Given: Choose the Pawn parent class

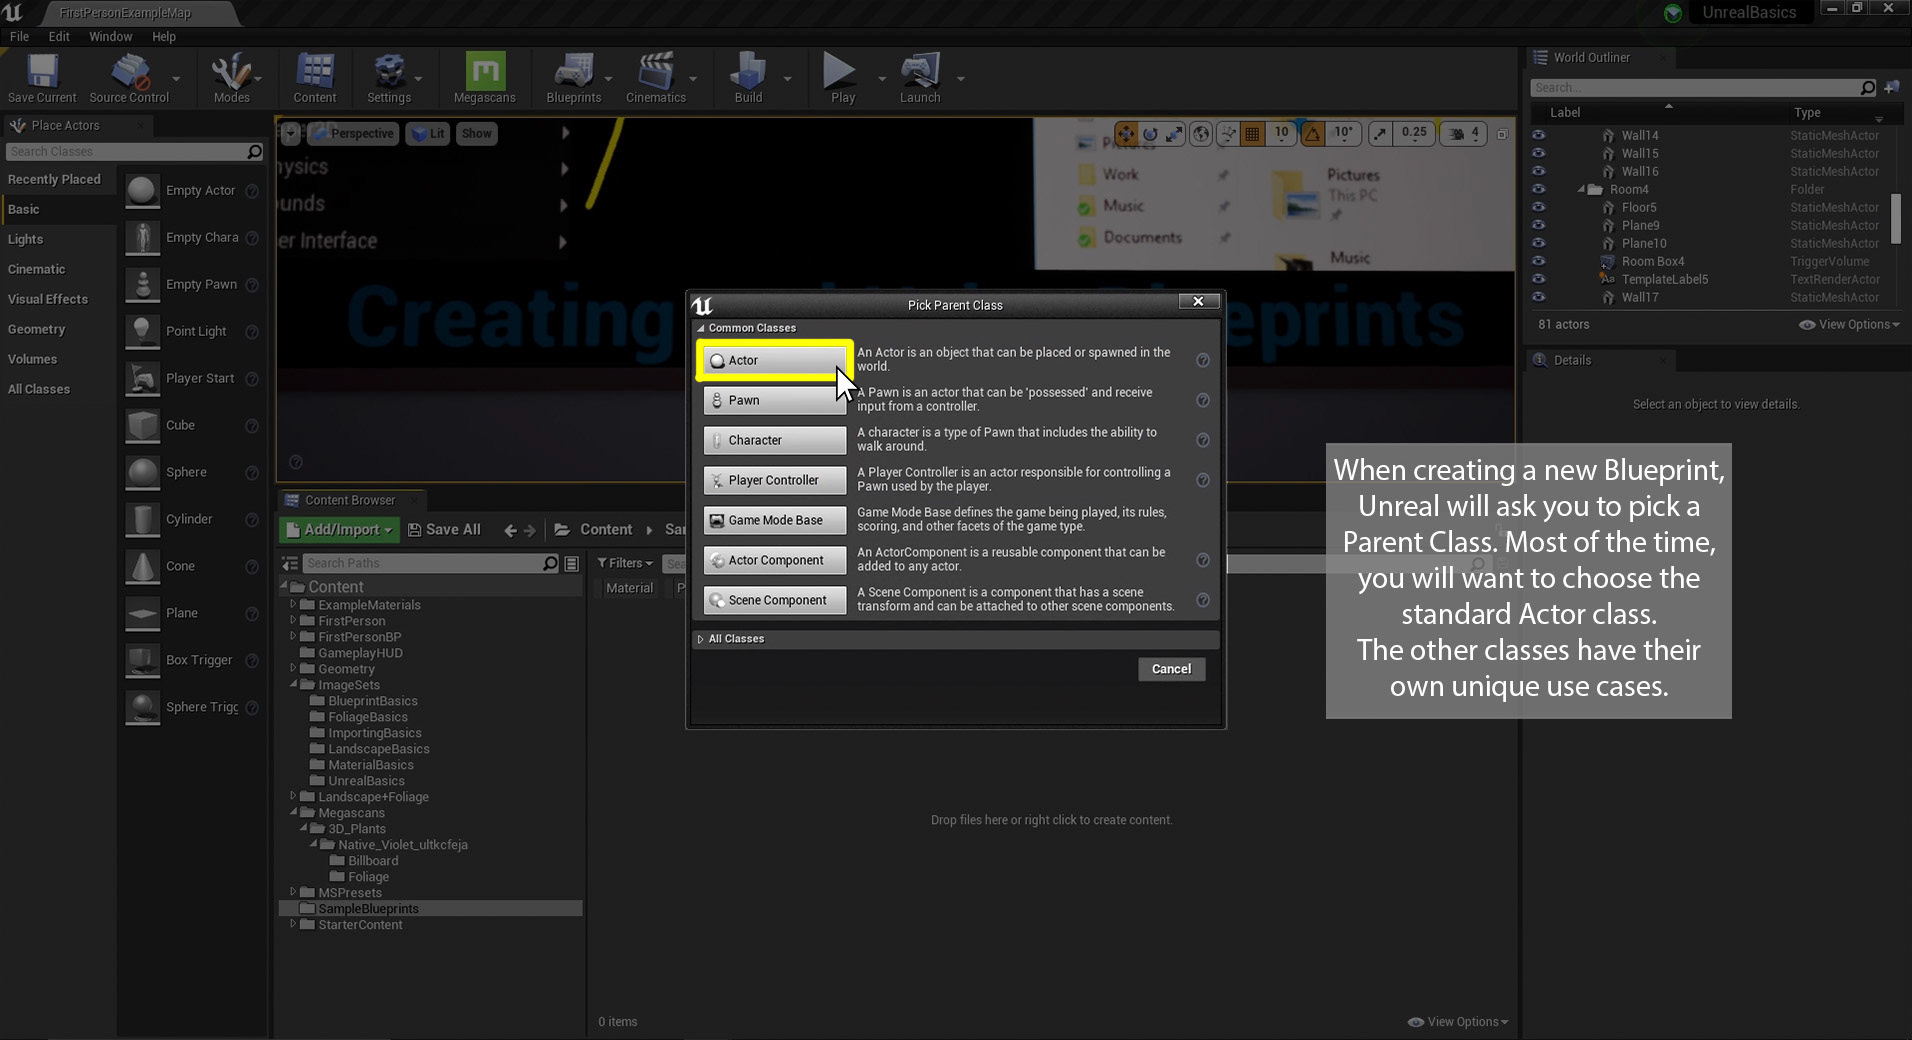Looking at the screenshot, I should pos(775,400).
